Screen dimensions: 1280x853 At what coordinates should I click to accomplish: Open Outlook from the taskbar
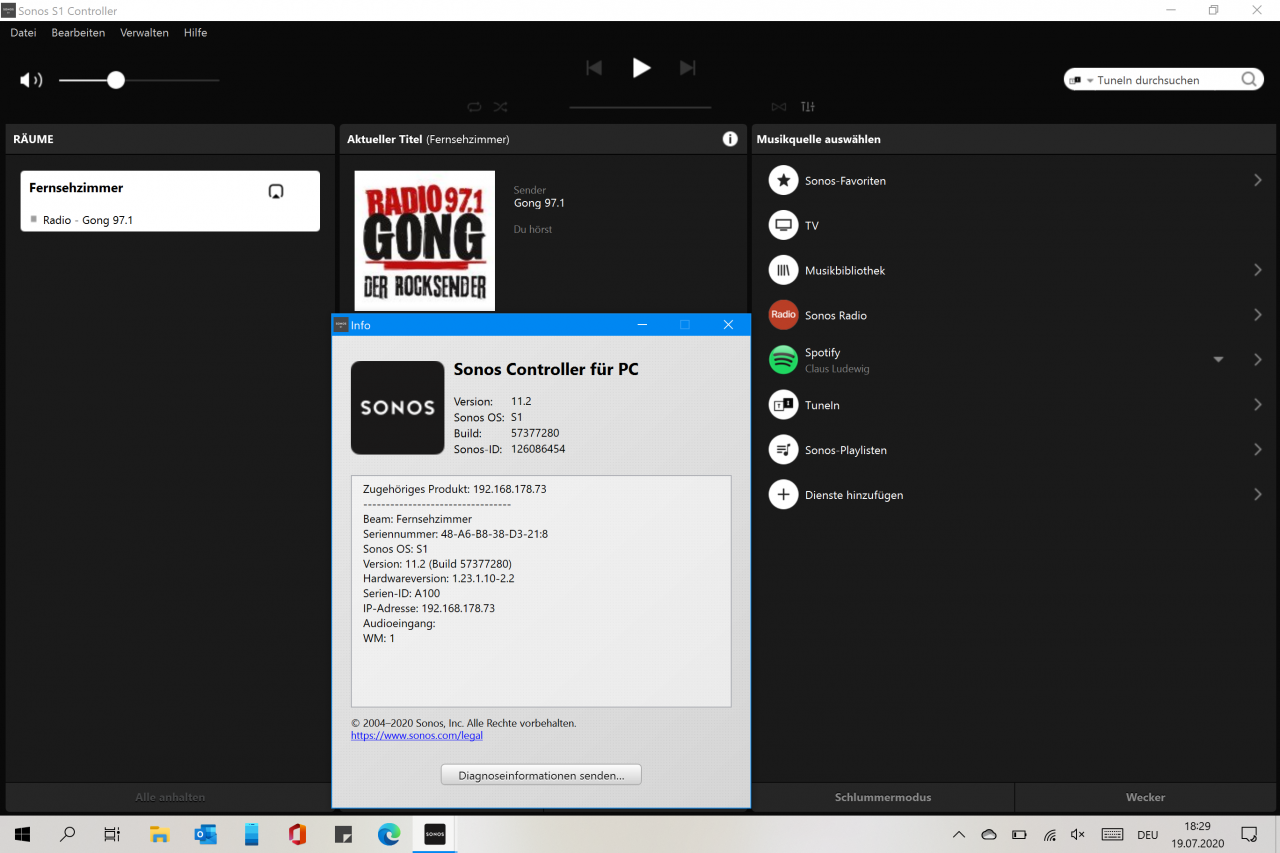tap(205, 834)
